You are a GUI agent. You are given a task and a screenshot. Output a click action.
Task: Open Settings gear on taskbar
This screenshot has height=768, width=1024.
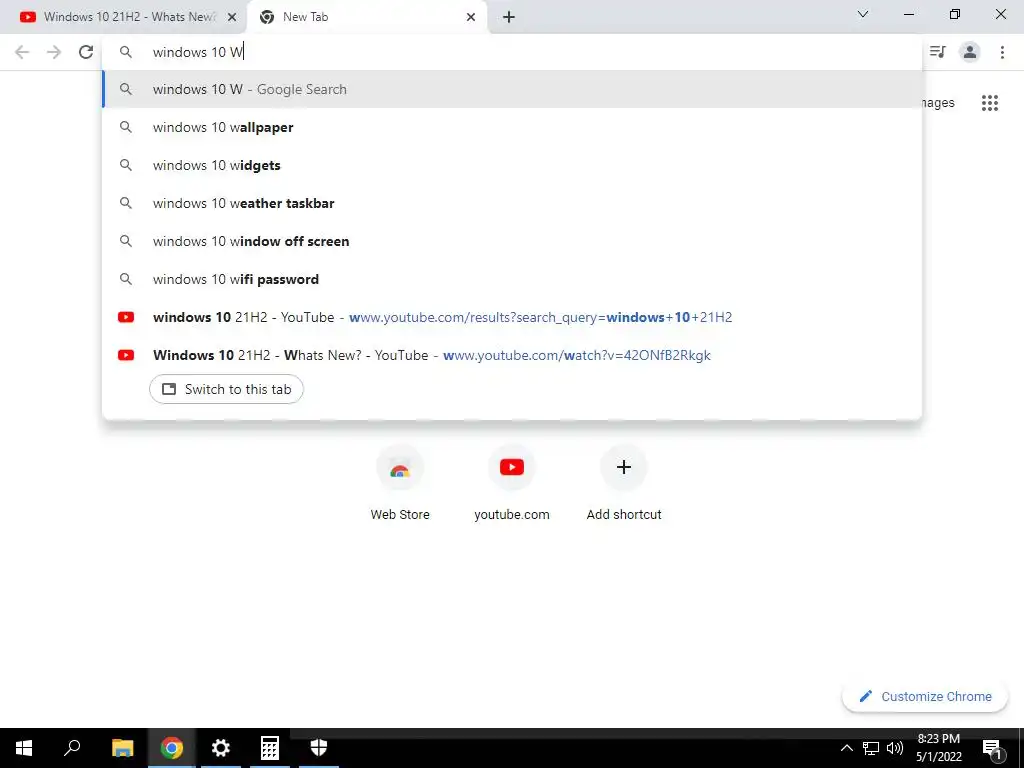click(221, 748)
